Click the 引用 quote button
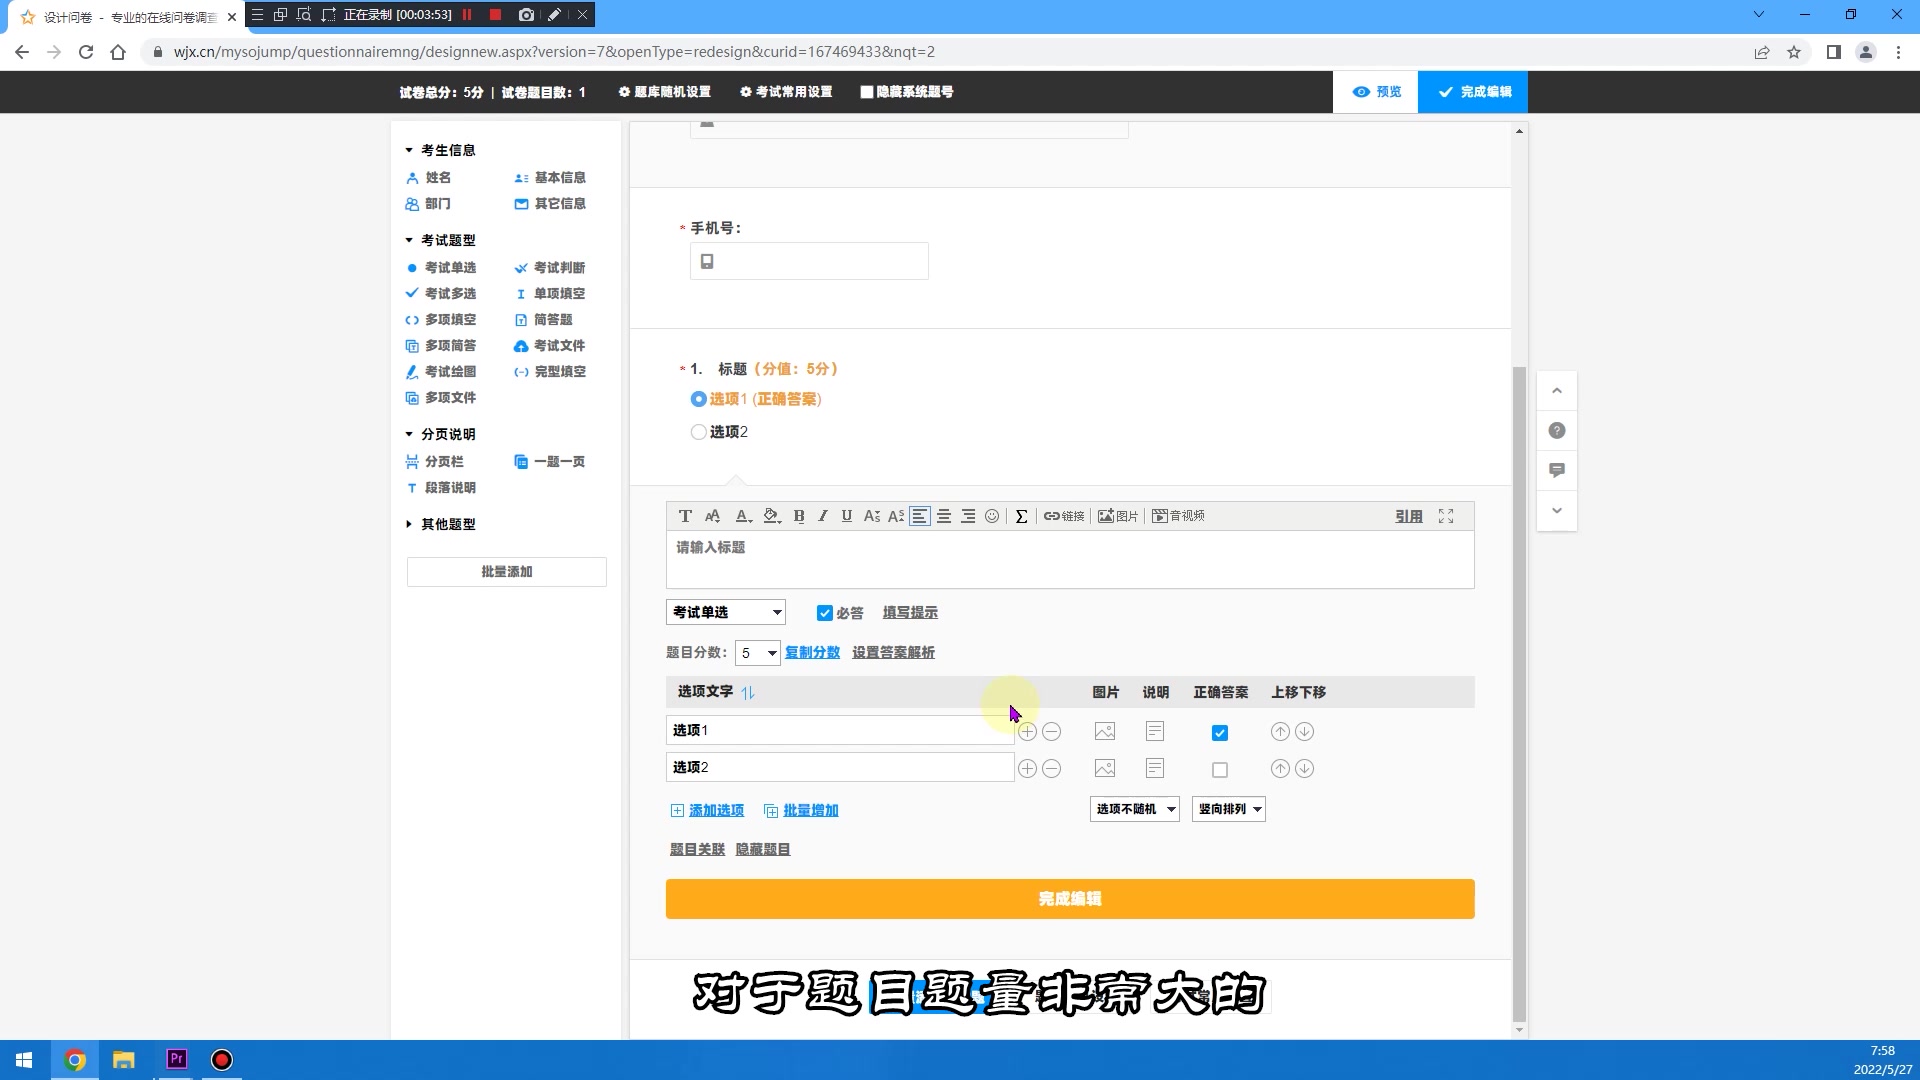This screenshot has width=1920, height=1080. point(1409,516)
